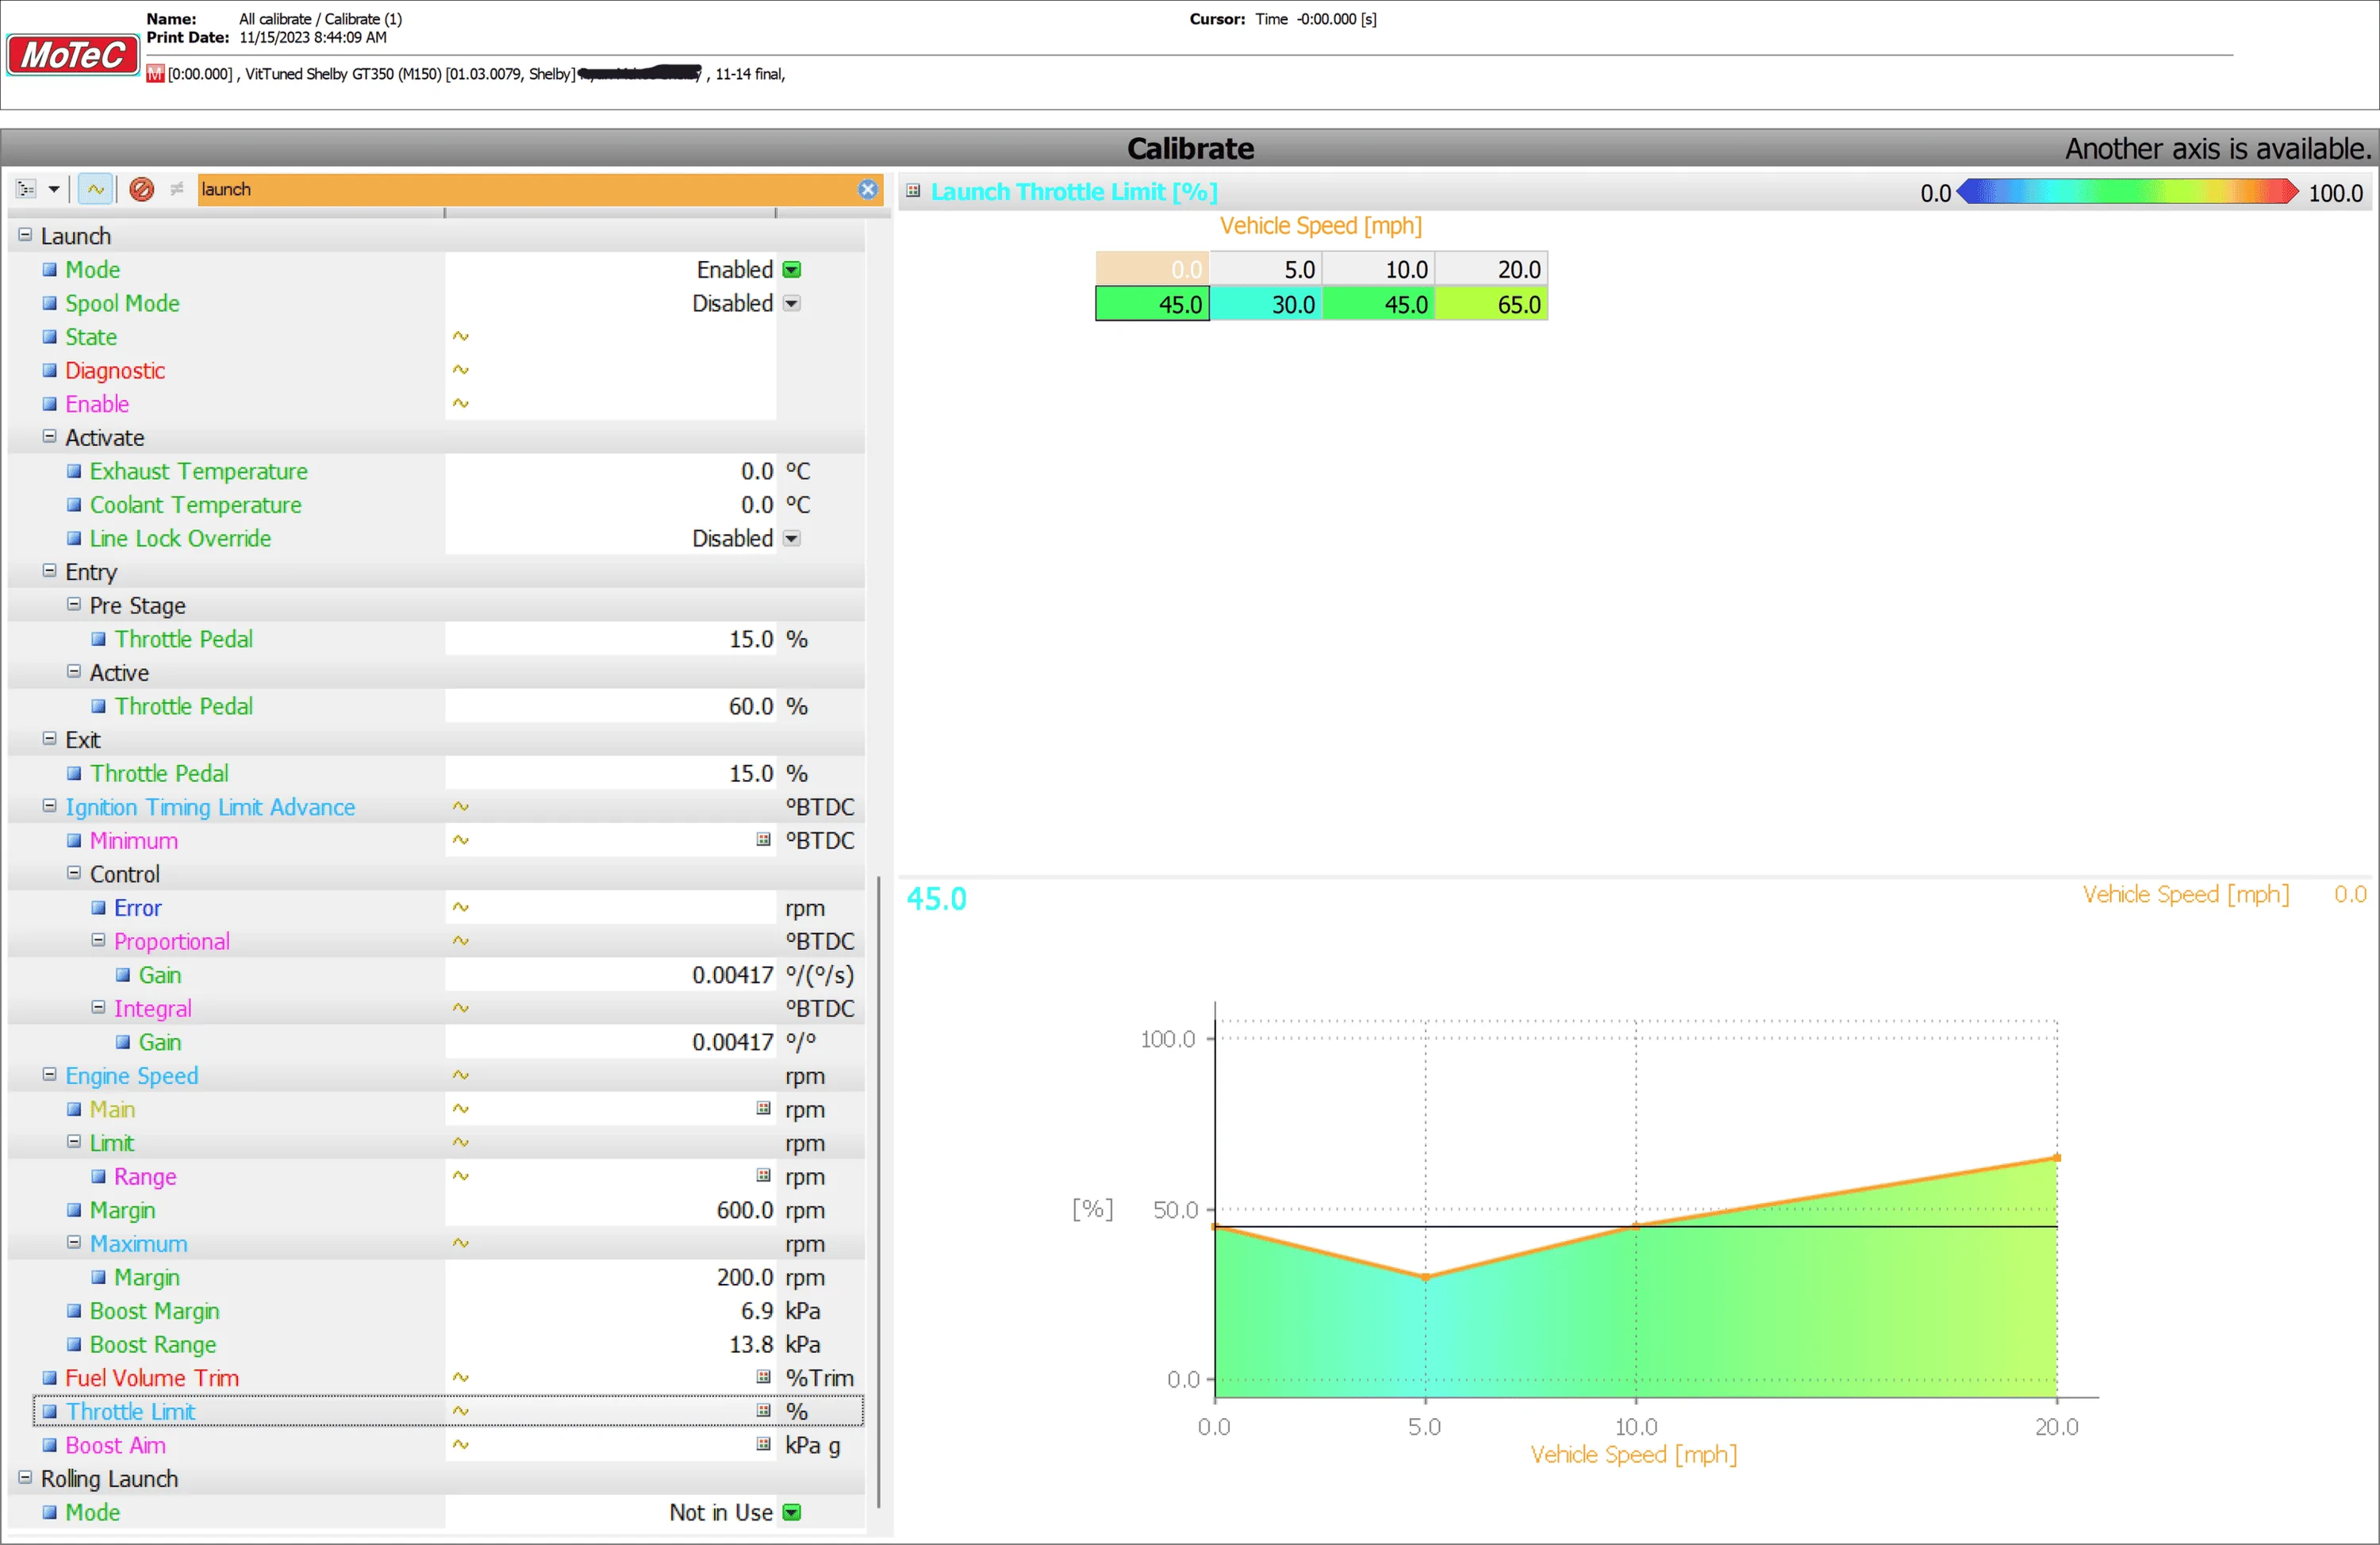The image size is (2380, 1545).
Task: Click the MoTeC logo
Action: [x=72, y=54]
